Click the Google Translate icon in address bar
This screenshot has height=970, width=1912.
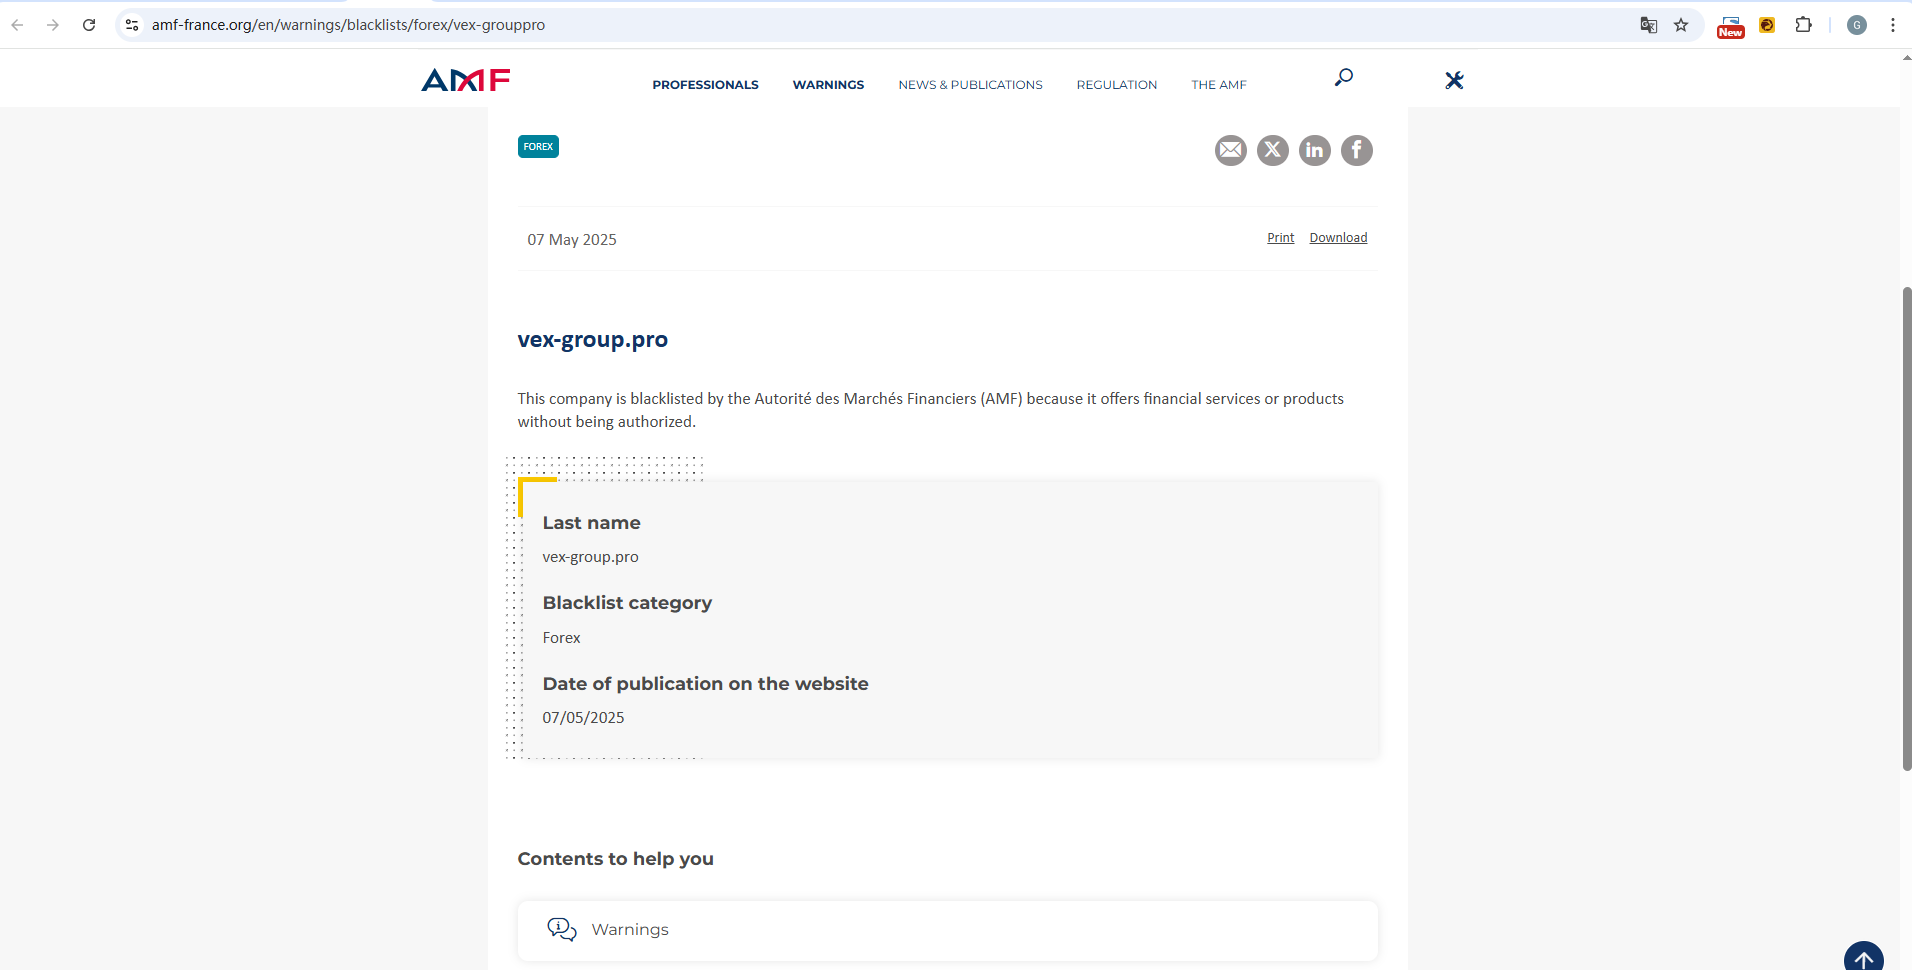pos(1649,25)
